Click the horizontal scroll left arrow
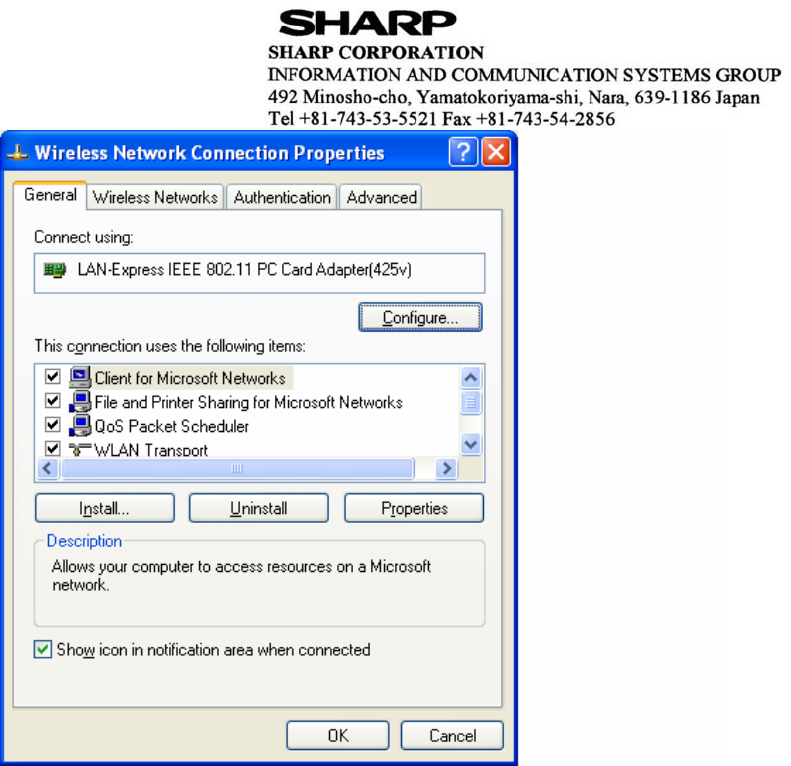The image size is (791, 766). (x=48, y=468)
